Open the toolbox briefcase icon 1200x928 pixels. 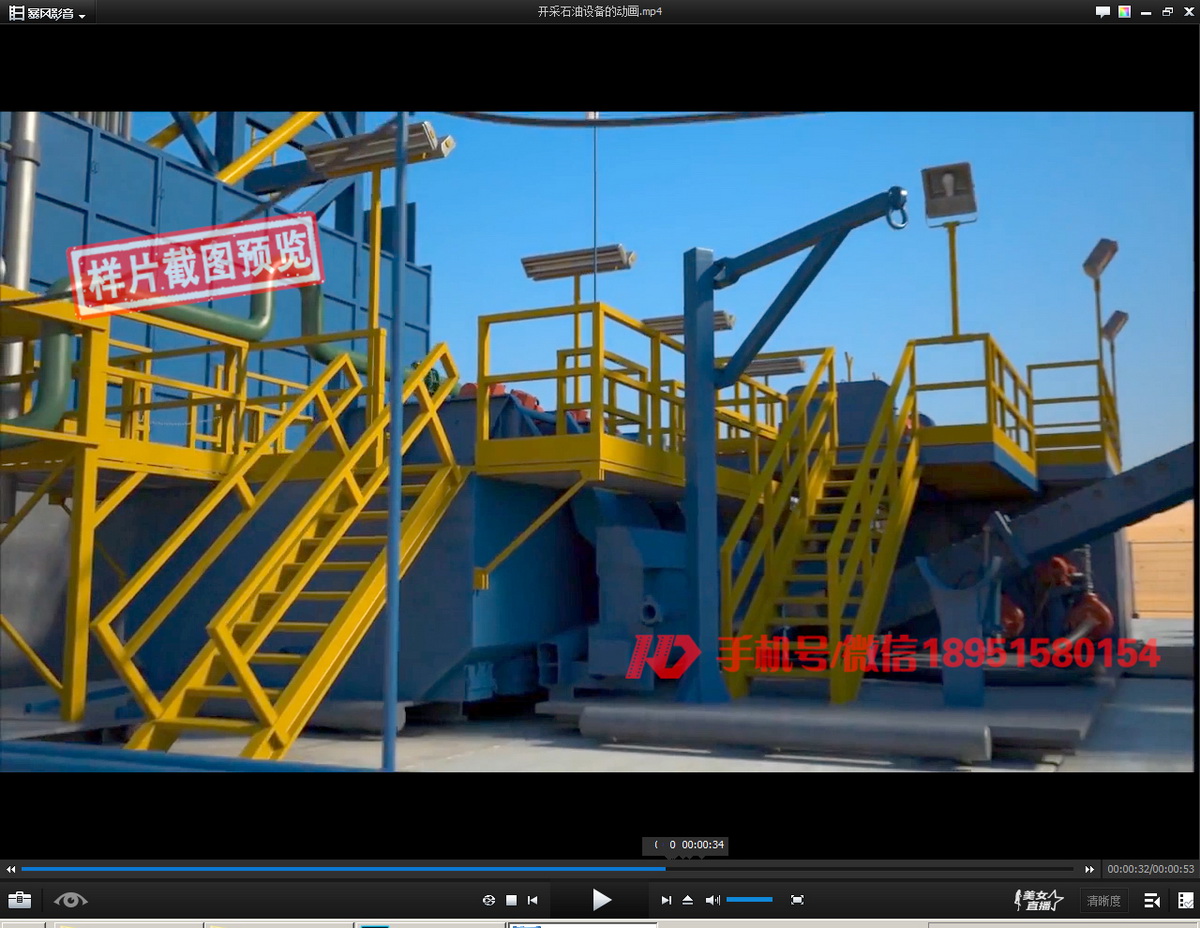[x=19, y=900]
